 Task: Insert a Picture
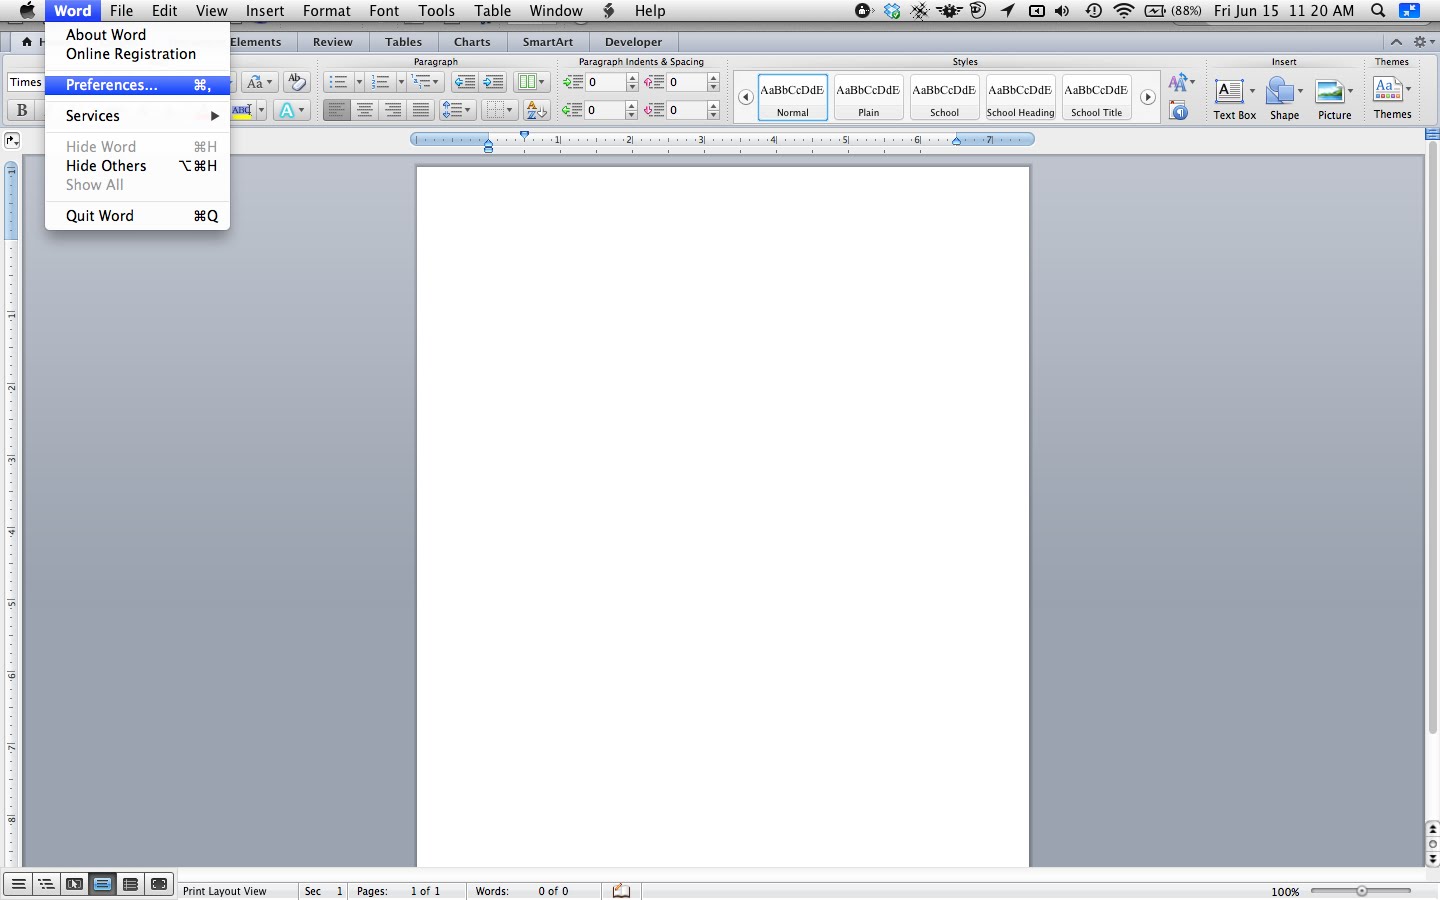click(x=1335, y=98)
